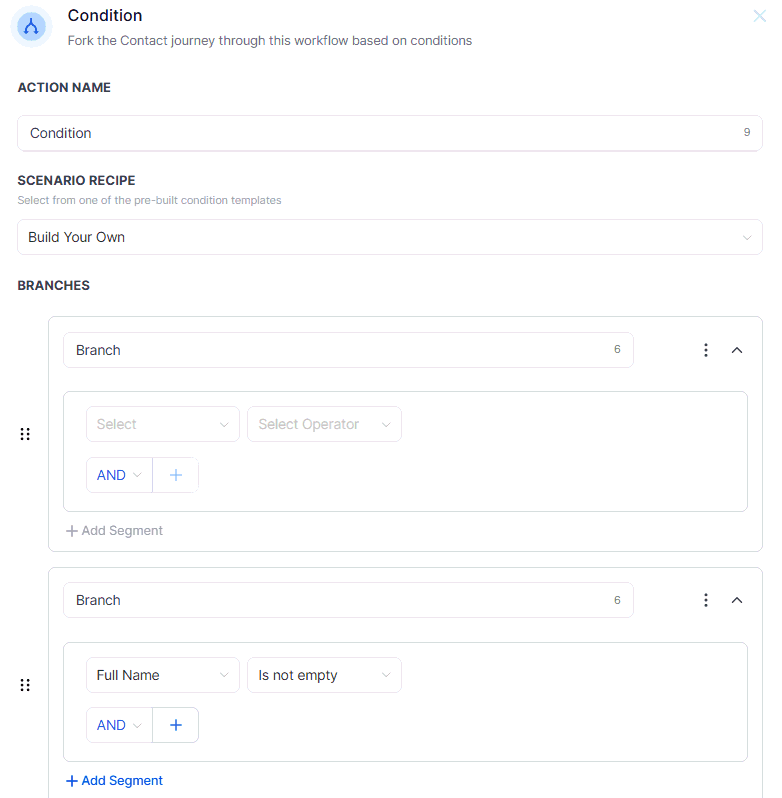This screenshot has height=798, width=782.
Task: Click the first branch drag handle
Action: coord(25,434)
